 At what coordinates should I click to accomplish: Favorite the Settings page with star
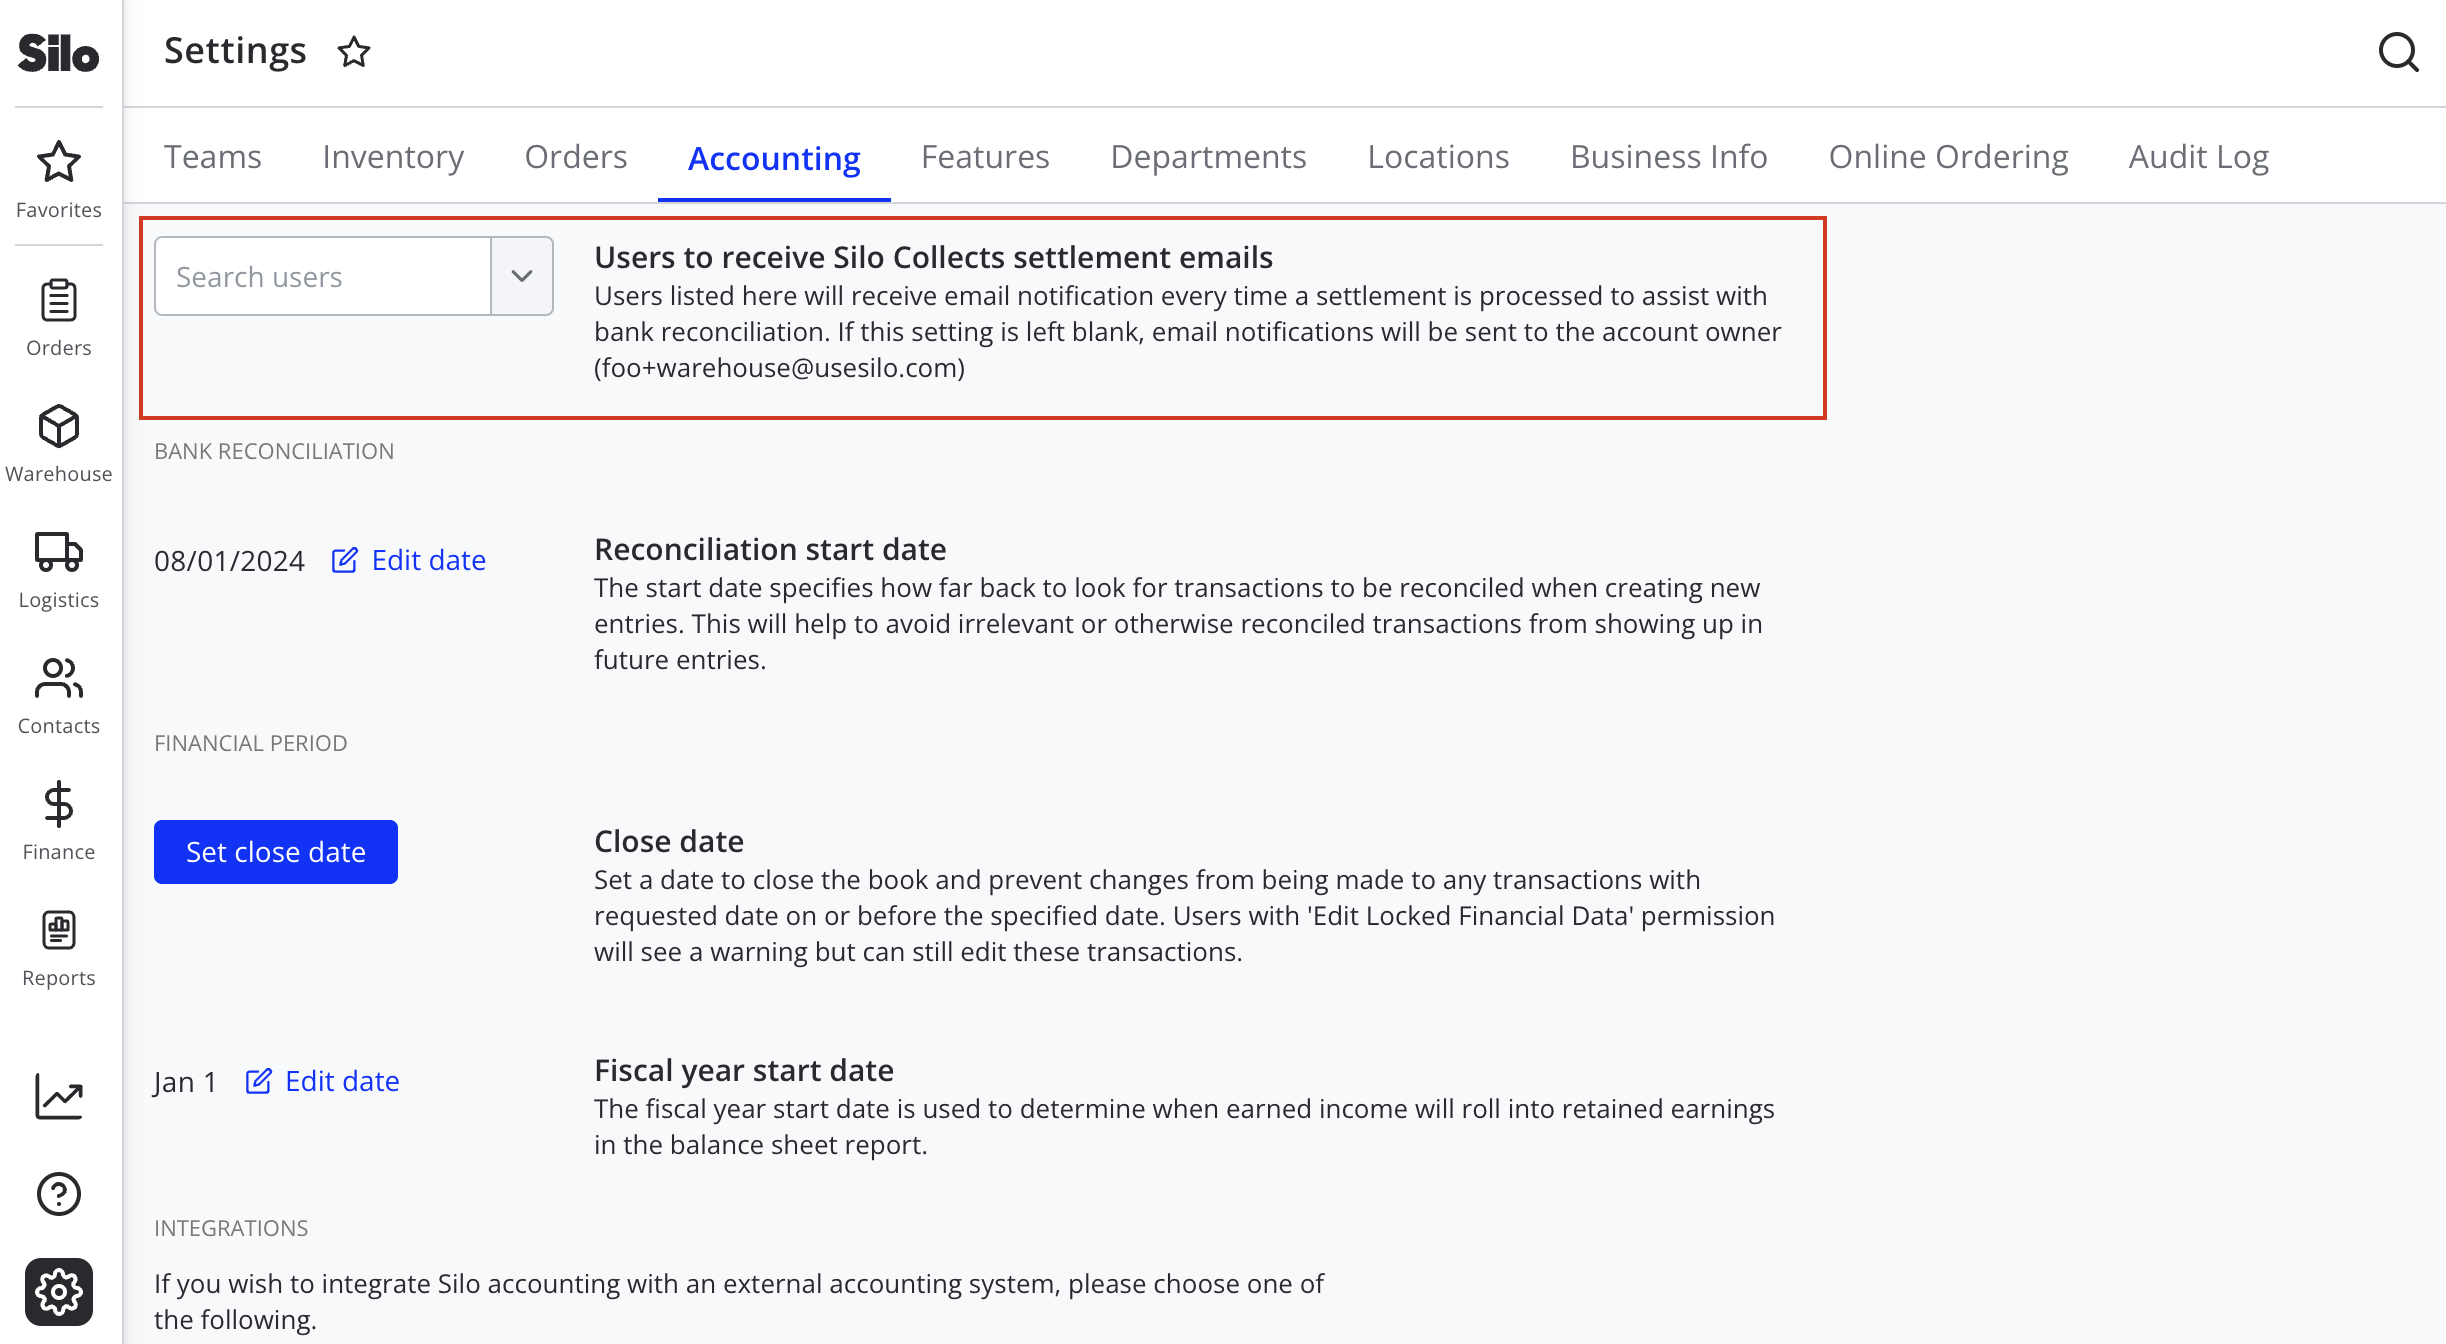354,51
